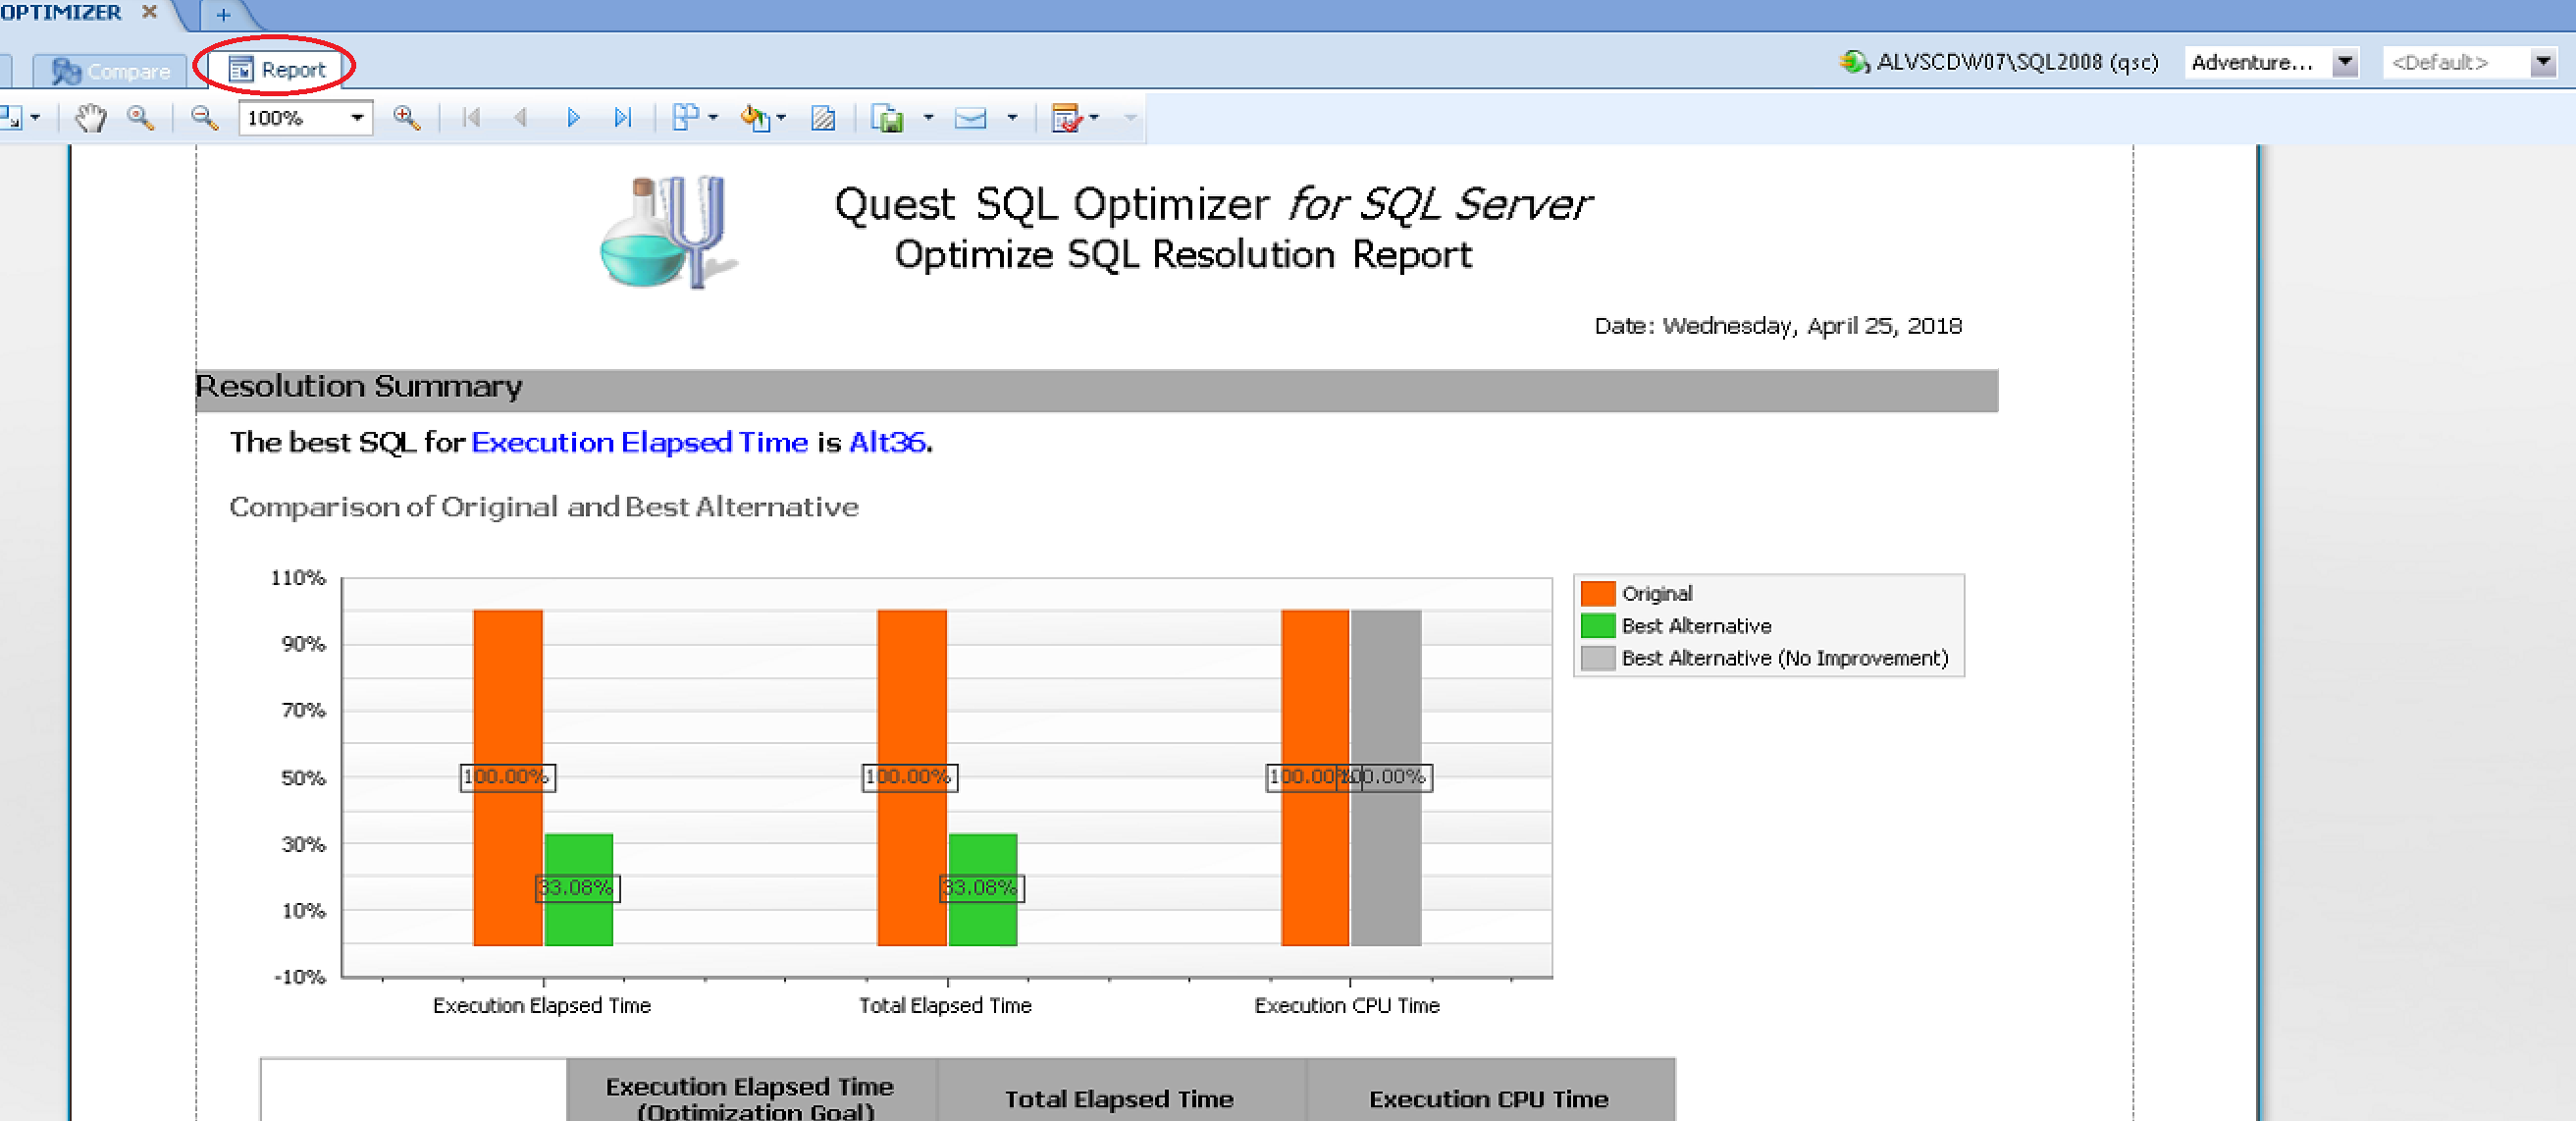Click the Execution Elapsed Time link
Image resolution: width=2576 pixels, height=1121 pixels.
coord(639,442)
